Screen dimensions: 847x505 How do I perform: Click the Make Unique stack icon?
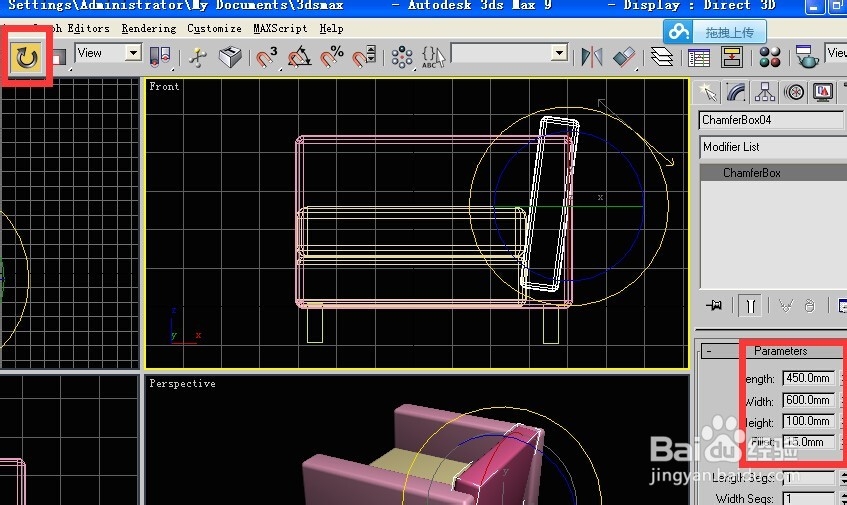coord(785,306)
